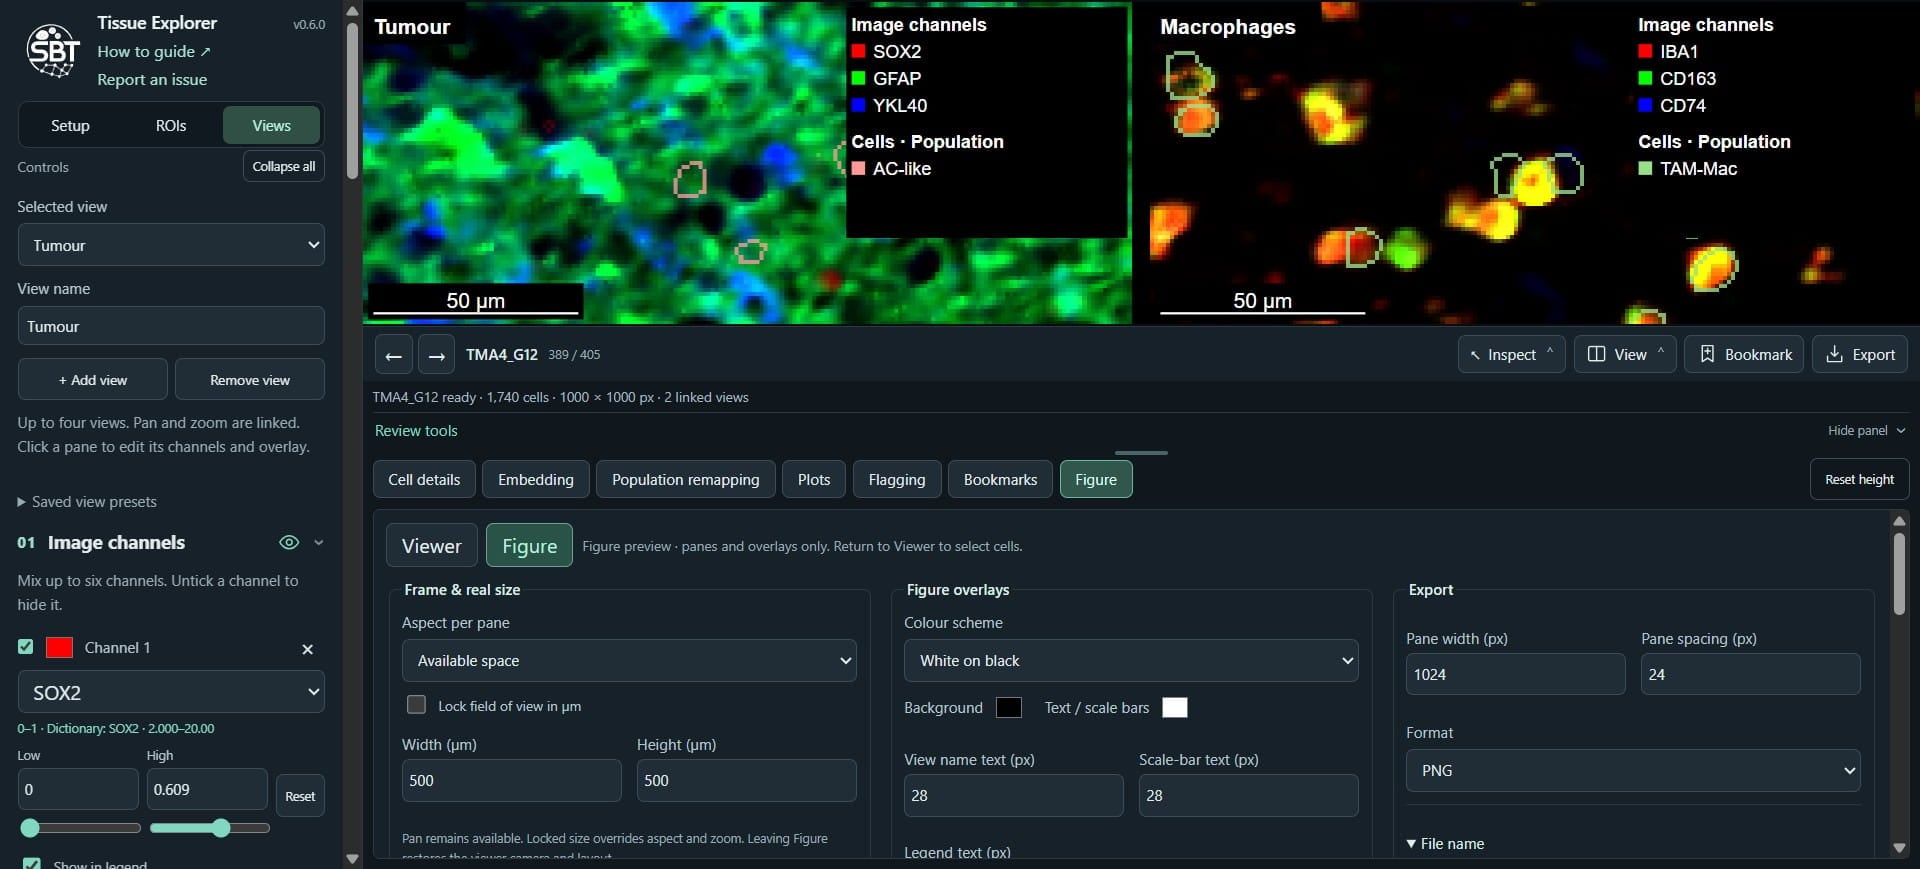Viewport: 1920px width, 869px height.
Task: Bookmark the current ROI
Action: pyautogui.click(x=1744, y=354)
